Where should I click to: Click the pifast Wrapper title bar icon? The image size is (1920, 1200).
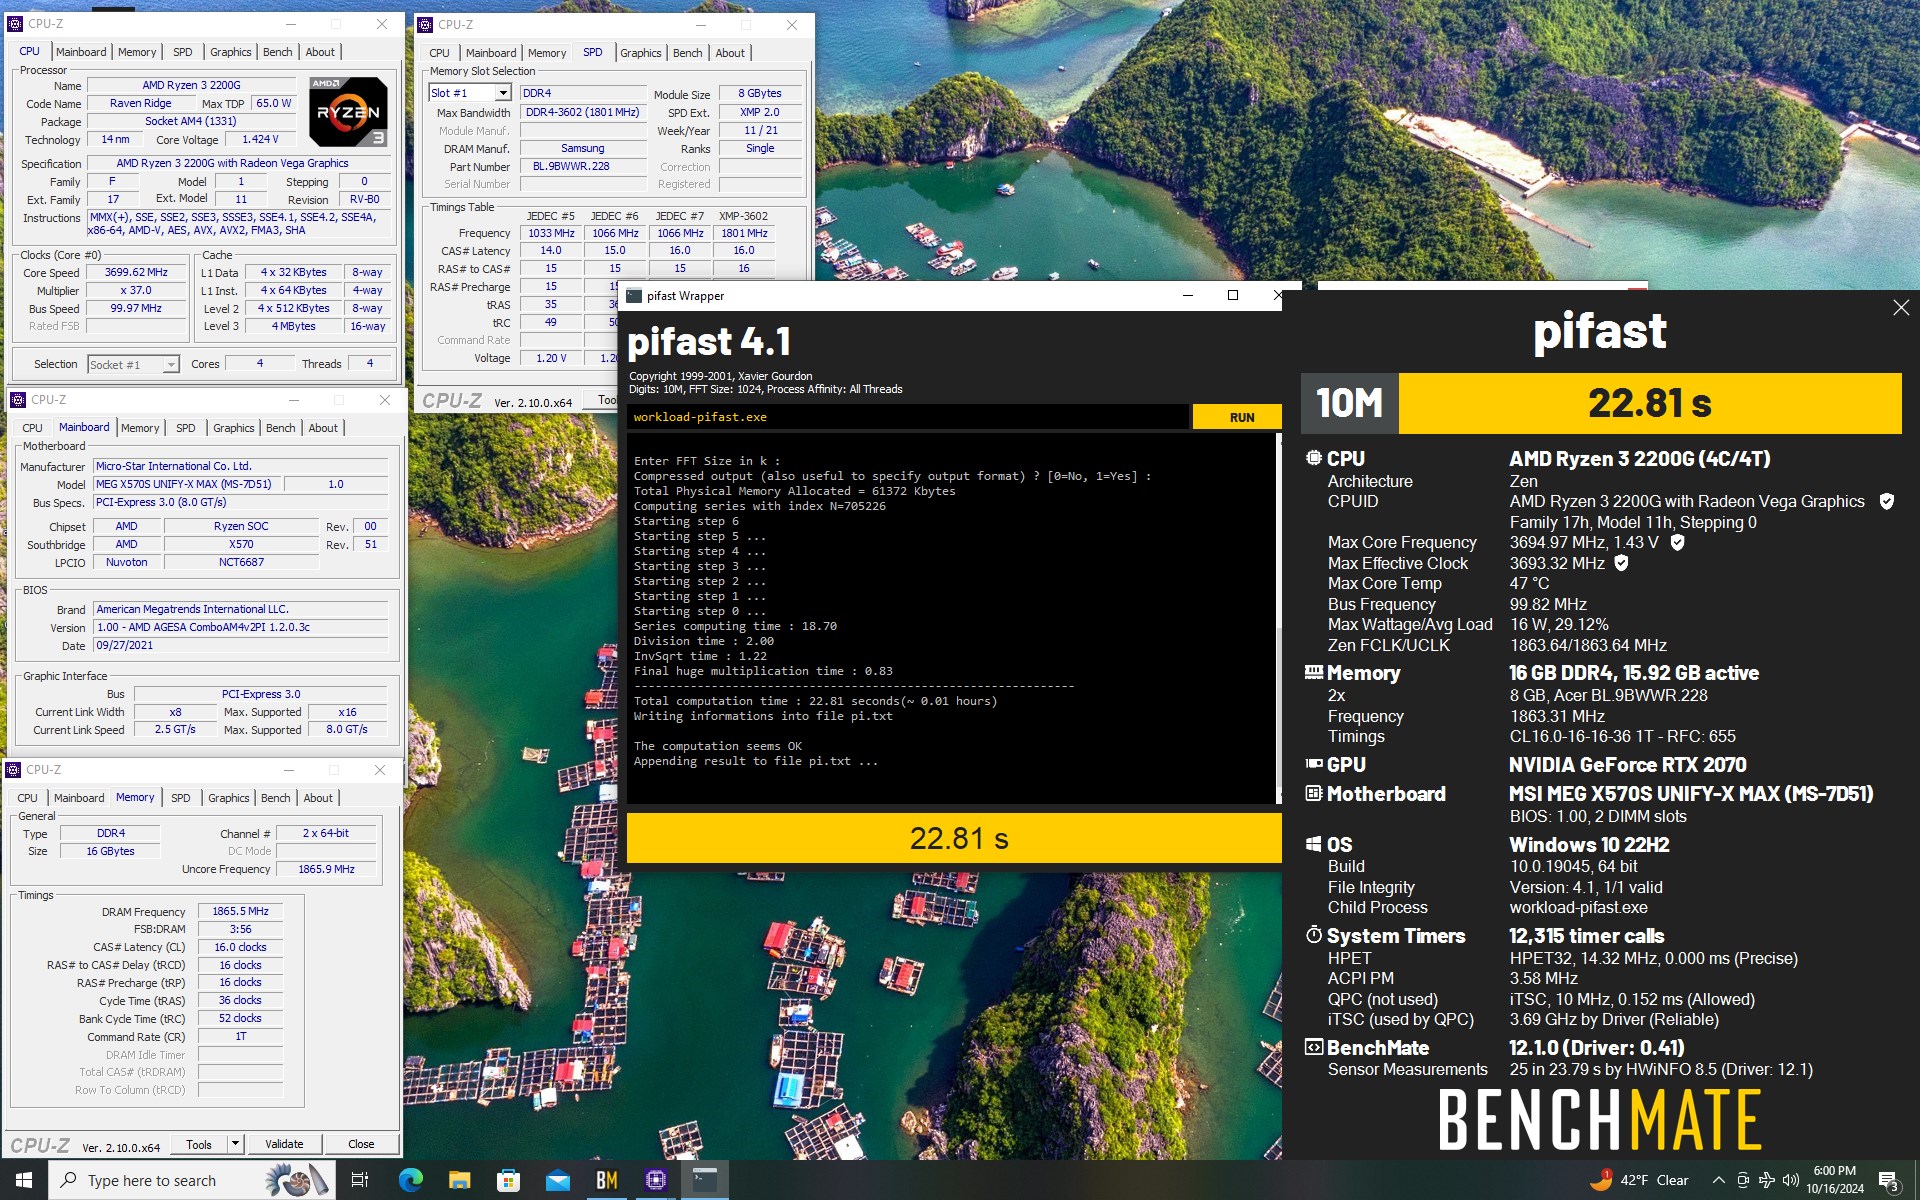[633, 296]
